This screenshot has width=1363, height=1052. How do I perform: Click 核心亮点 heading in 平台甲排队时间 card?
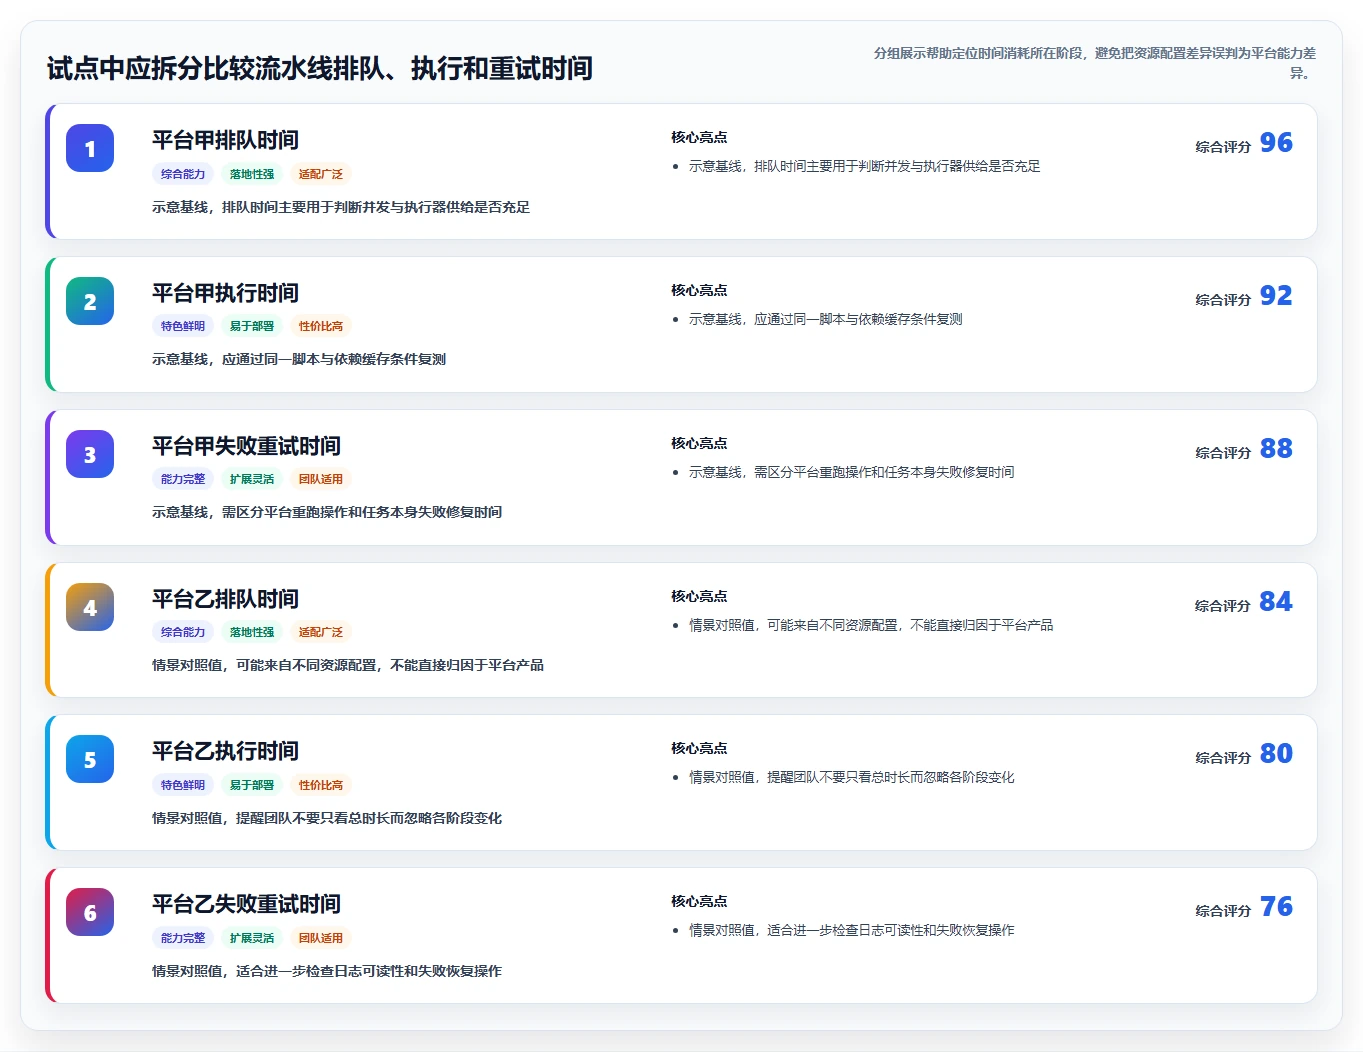pyautogui.click(x=699, y=137)
